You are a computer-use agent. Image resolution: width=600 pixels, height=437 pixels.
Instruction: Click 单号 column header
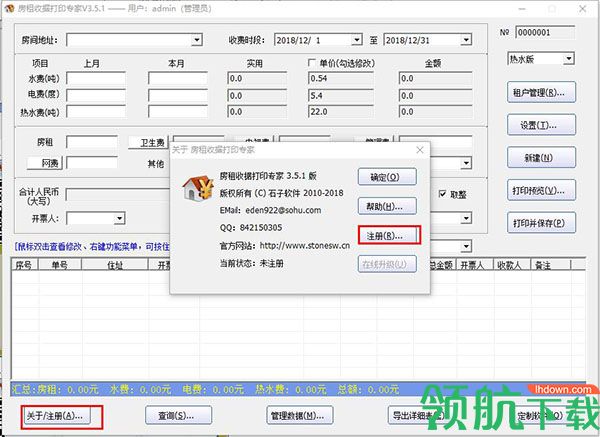(x=60, y=264)
